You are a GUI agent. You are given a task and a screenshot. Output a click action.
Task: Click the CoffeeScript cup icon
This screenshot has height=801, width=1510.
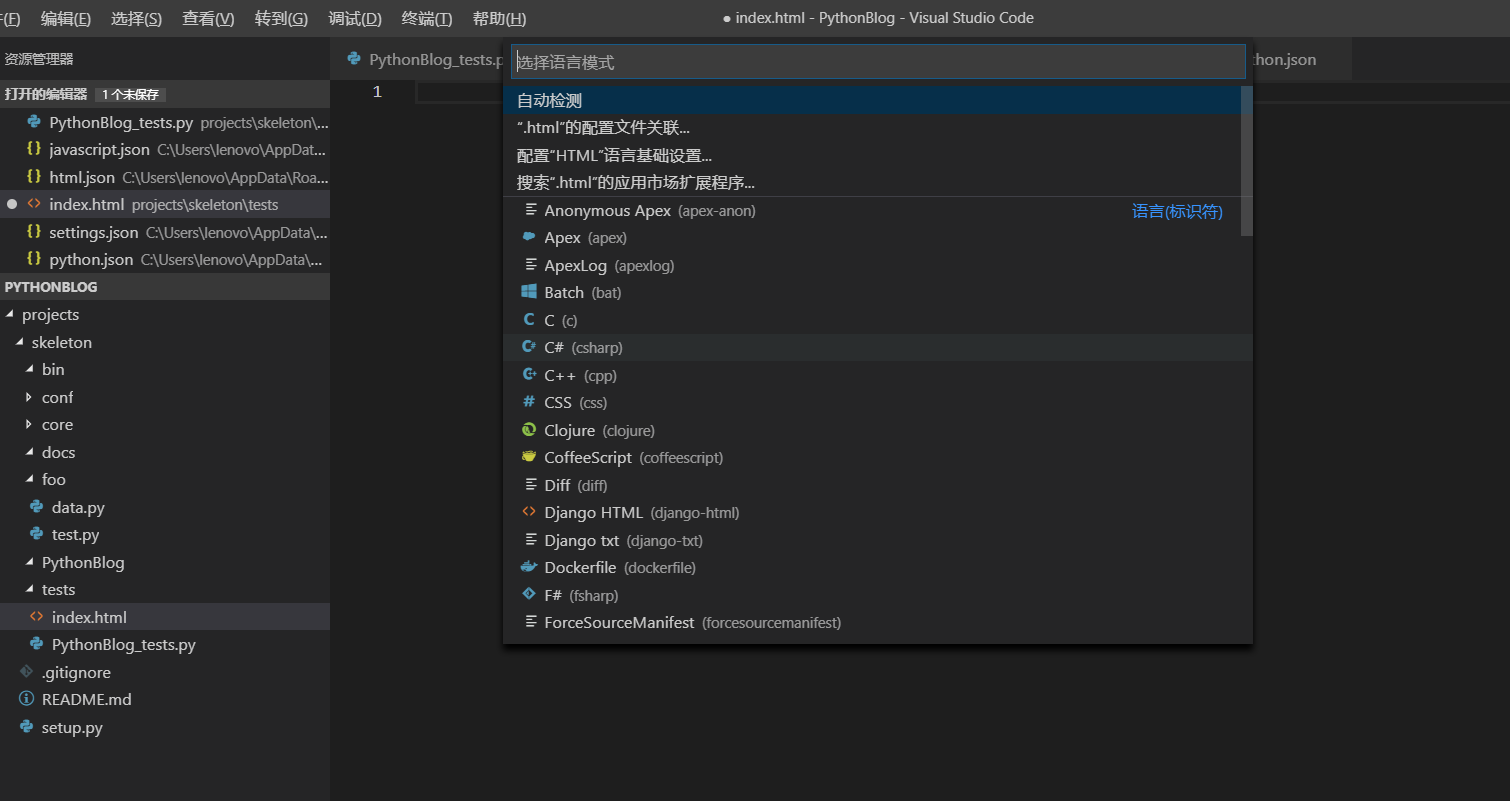[x=529, y=457]
